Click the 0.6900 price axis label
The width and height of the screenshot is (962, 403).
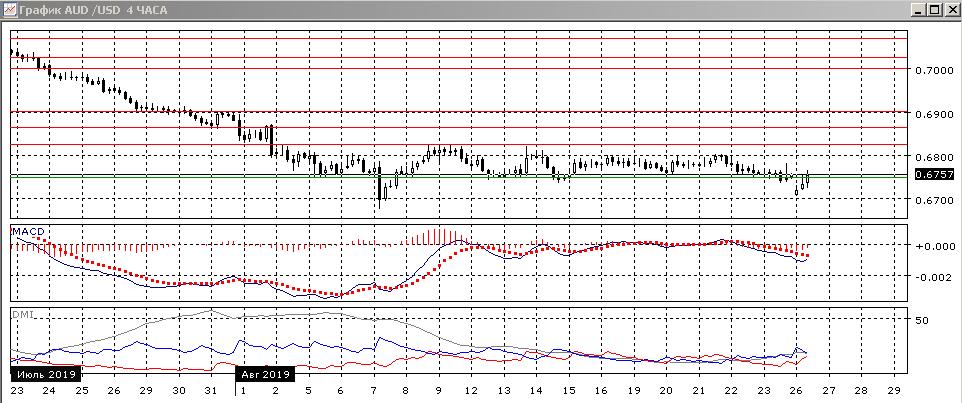coord(933,114)
